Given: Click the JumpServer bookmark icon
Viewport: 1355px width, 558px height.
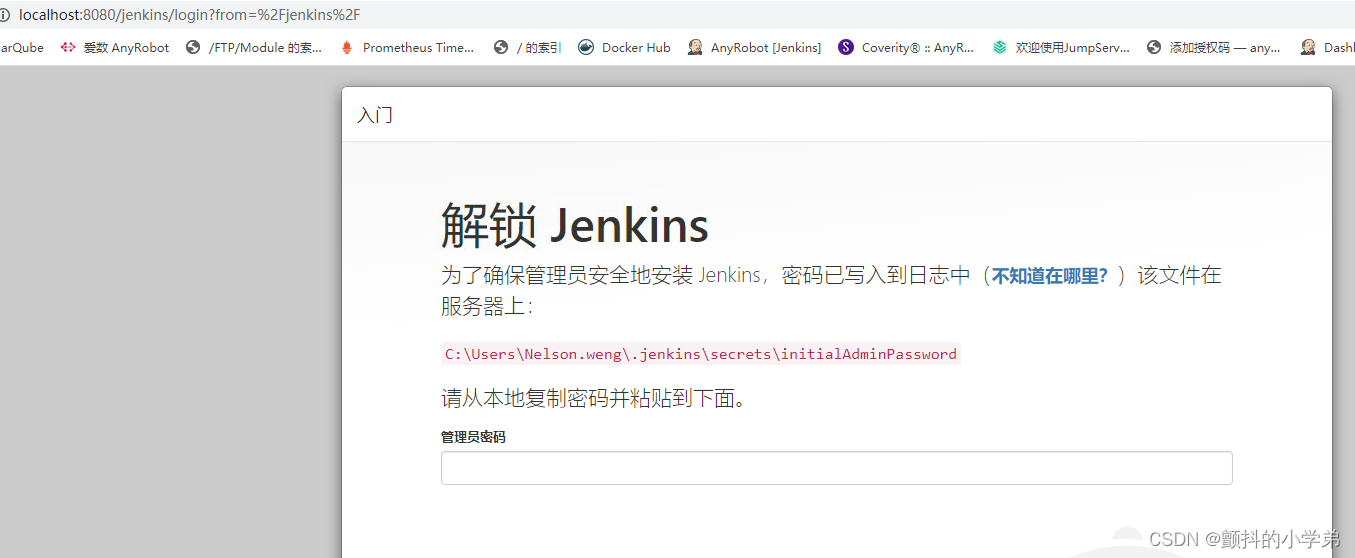Looking at the screenshot, I should point(1000,47).
